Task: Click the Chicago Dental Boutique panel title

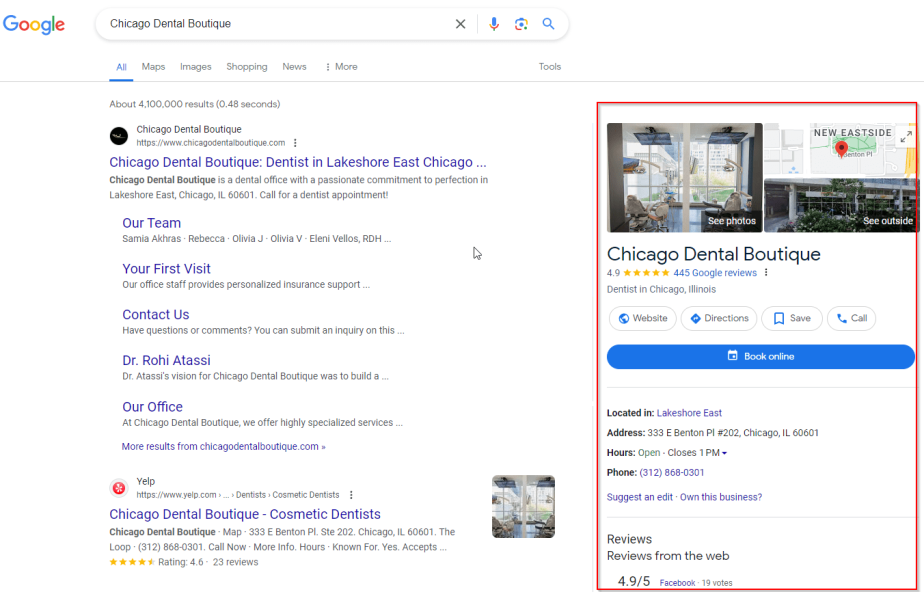Action: click(x=714, y=254)
